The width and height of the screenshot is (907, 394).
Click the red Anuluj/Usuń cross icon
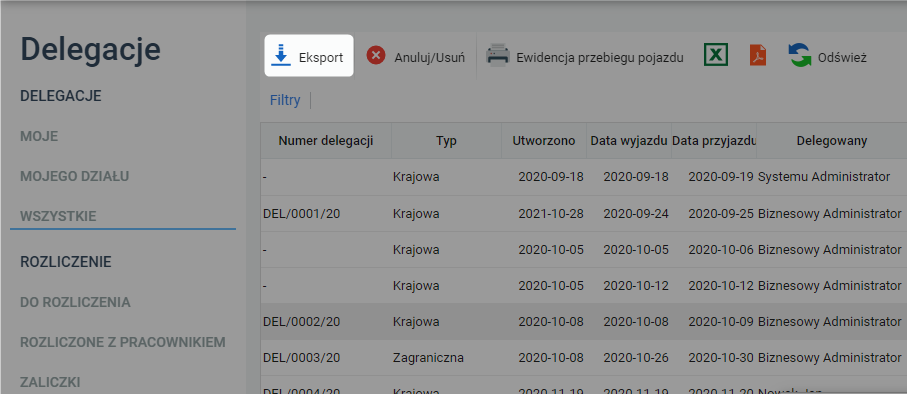click(x=376, y=56)
